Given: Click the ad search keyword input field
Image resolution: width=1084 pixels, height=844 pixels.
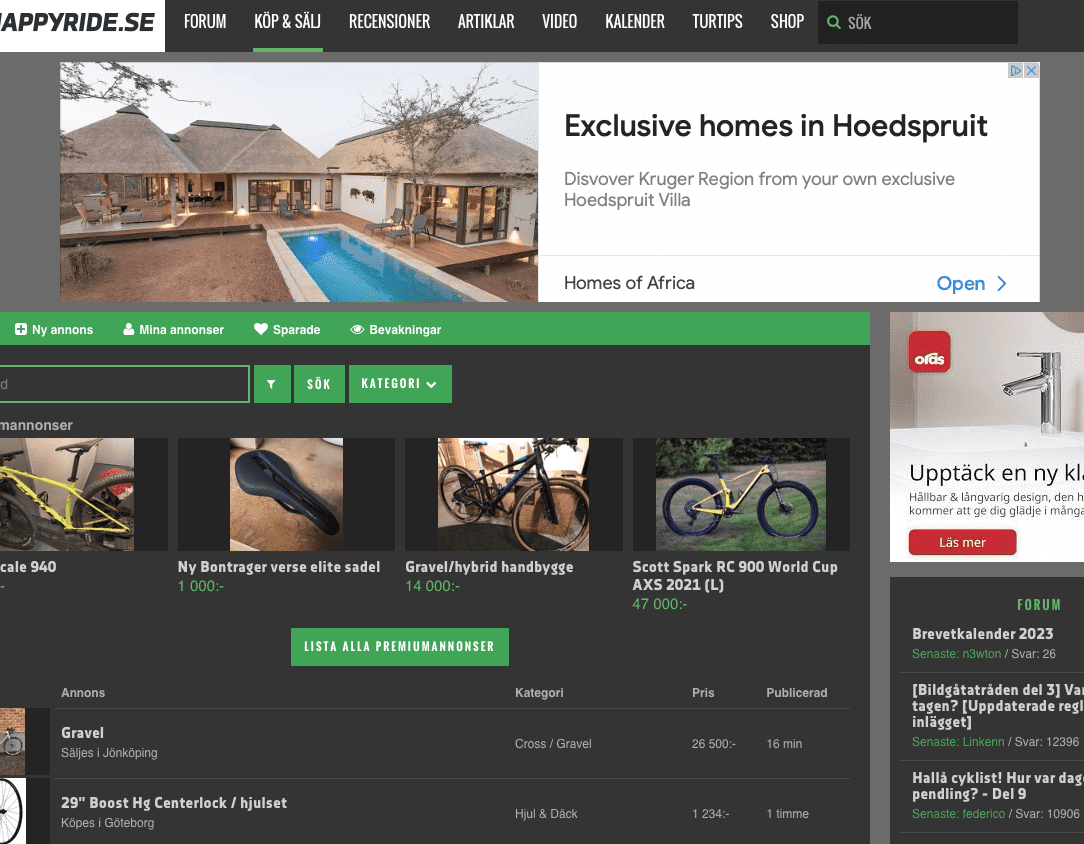Looking at the screenshot, I should (123, 384).
